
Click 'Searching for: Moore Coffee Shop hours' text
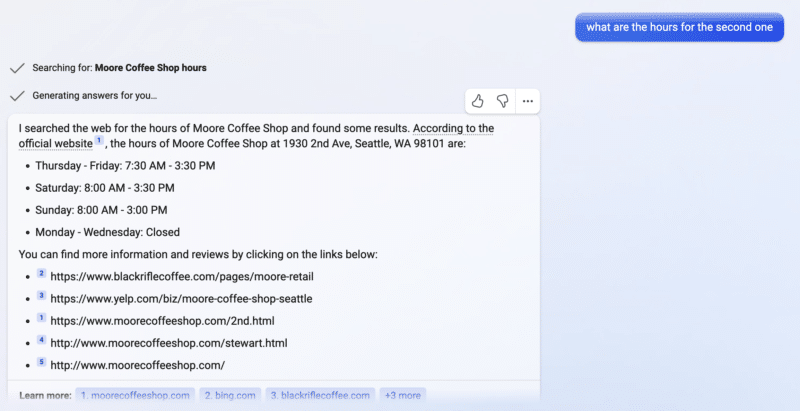tap(119, 68)
